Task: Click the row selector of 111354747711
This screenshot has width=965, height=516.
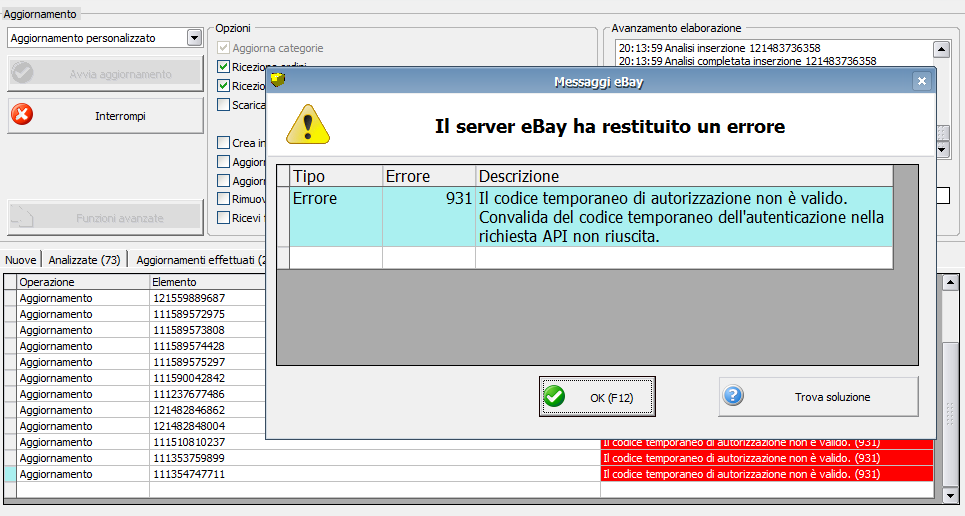Action: tap(10, 474)
